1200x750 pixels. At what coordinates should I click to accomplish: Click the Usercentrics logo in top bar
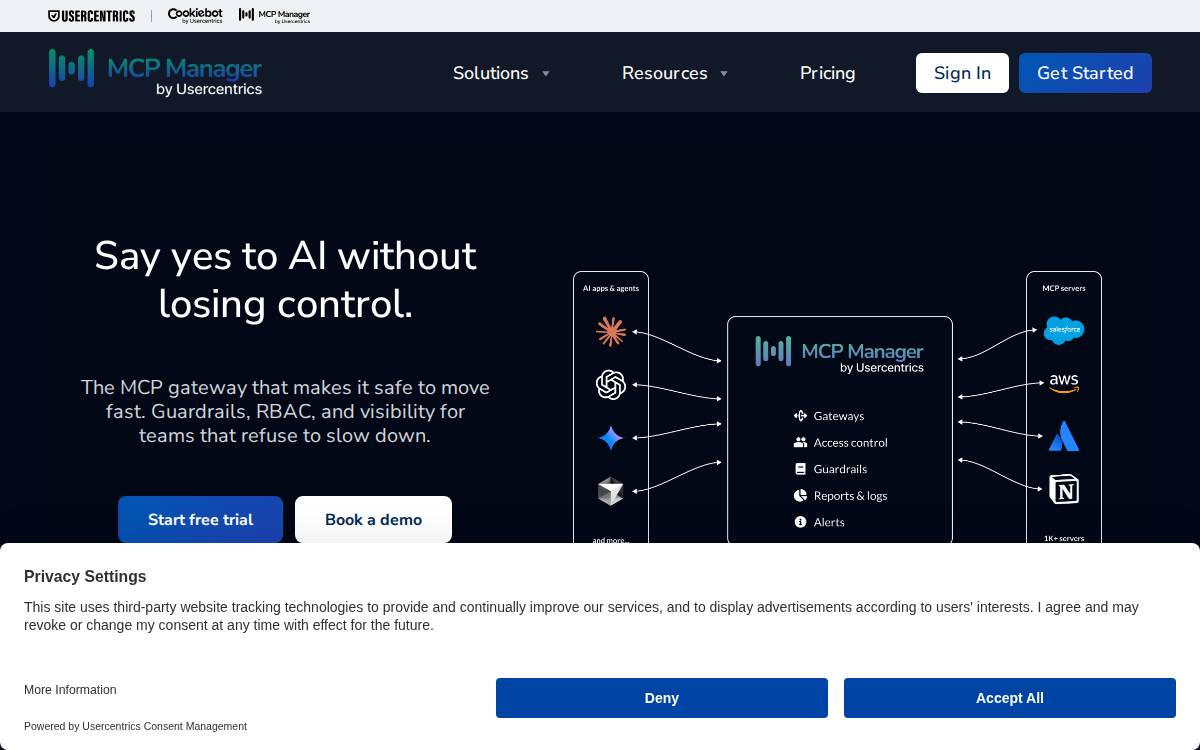(x=91, y=16)
